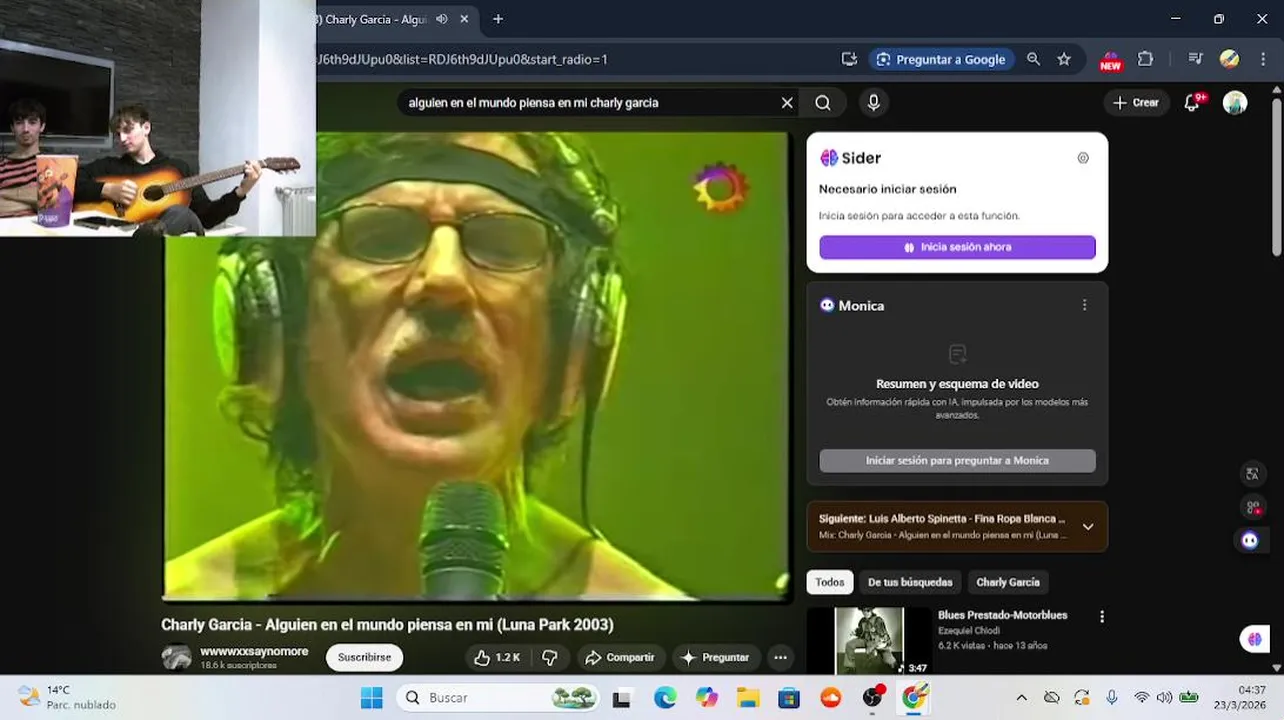Open Monica panel three-dot options
Viewport: 1284px width, 720px height.
coord(1084,306)
